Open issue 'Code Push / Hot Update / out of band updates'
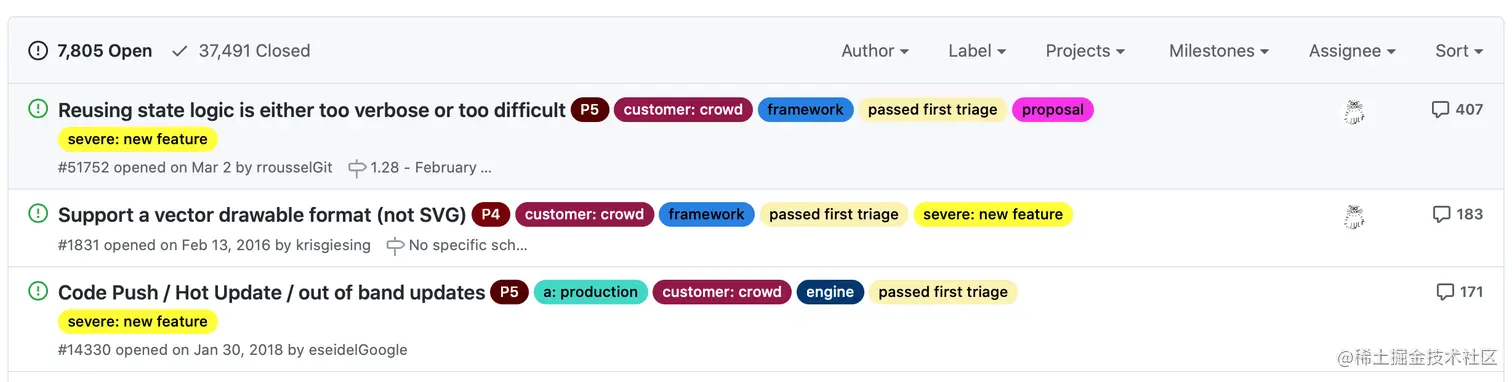This screenshot has height=382, width=1512. [x=272, y=292]
